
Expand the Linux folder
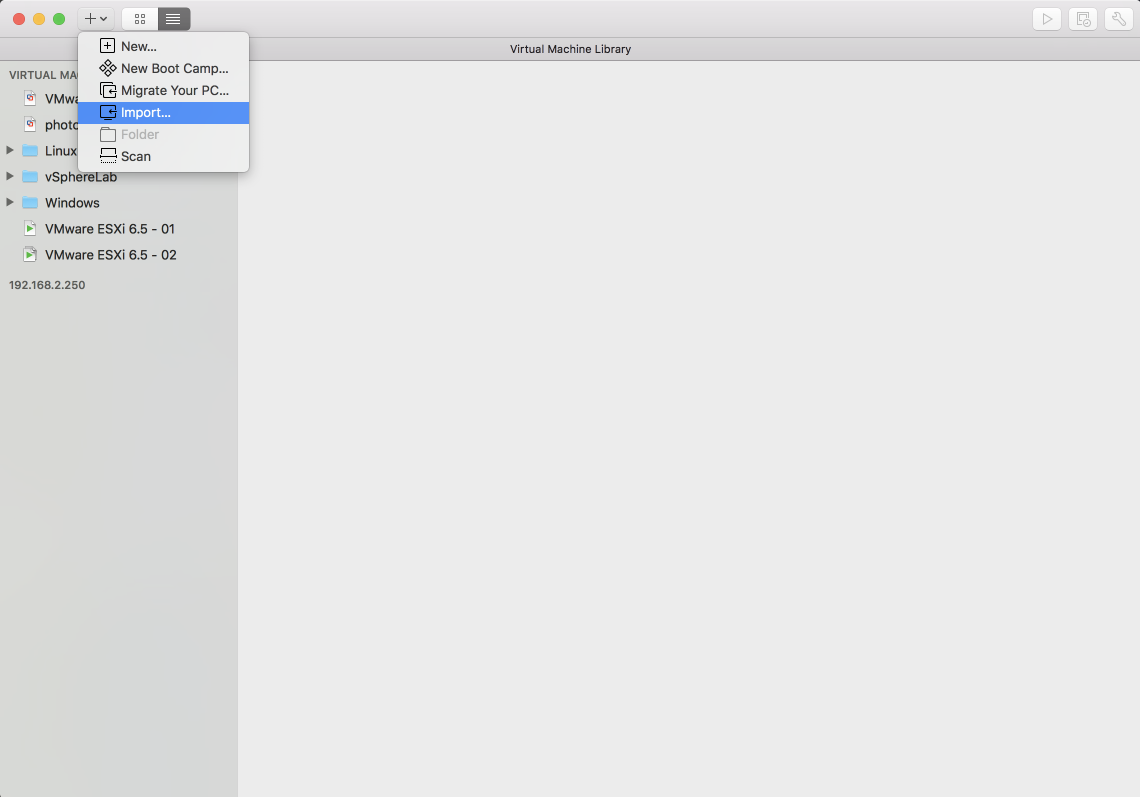click(x=10, y=150)
